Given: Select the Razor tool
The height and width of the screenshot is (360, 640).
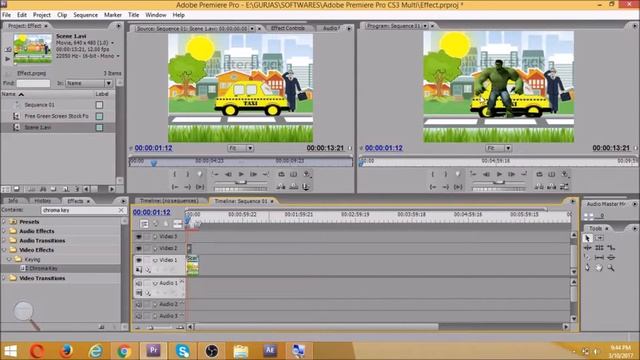Looking at the screenshot, I should coord(588,258).
